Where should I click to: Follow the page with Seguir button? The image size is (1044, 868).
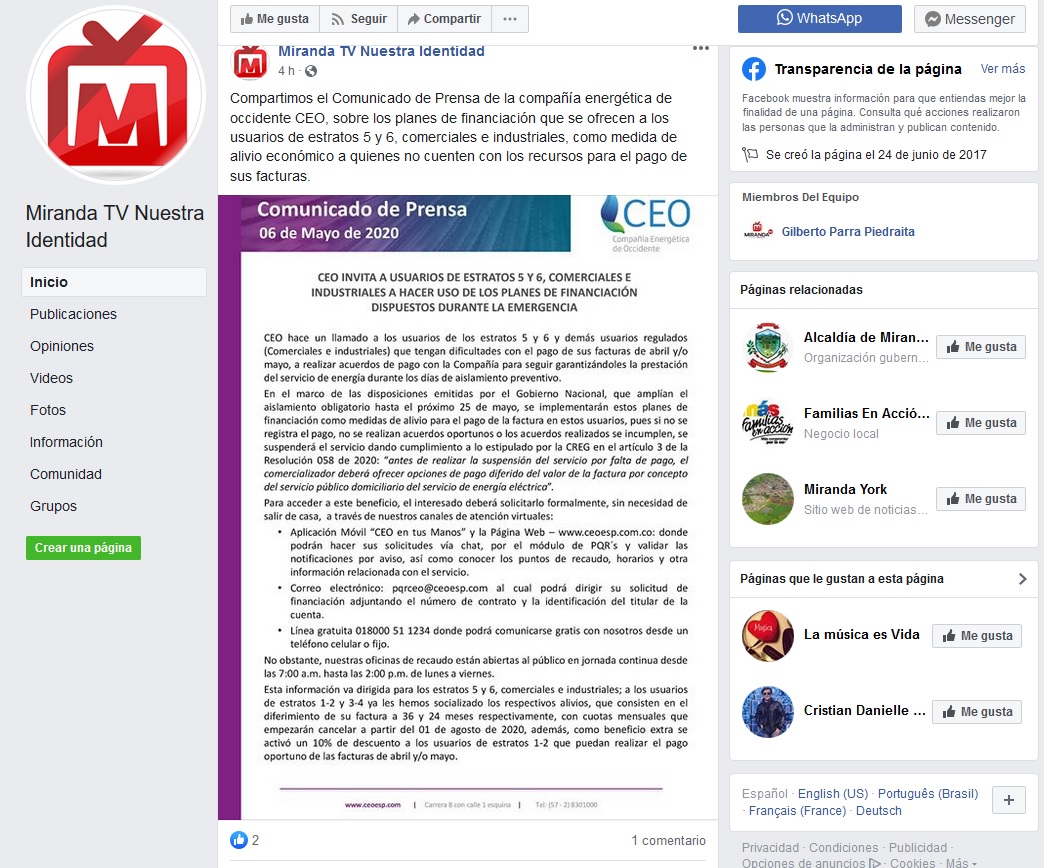[x=359, y=19]
